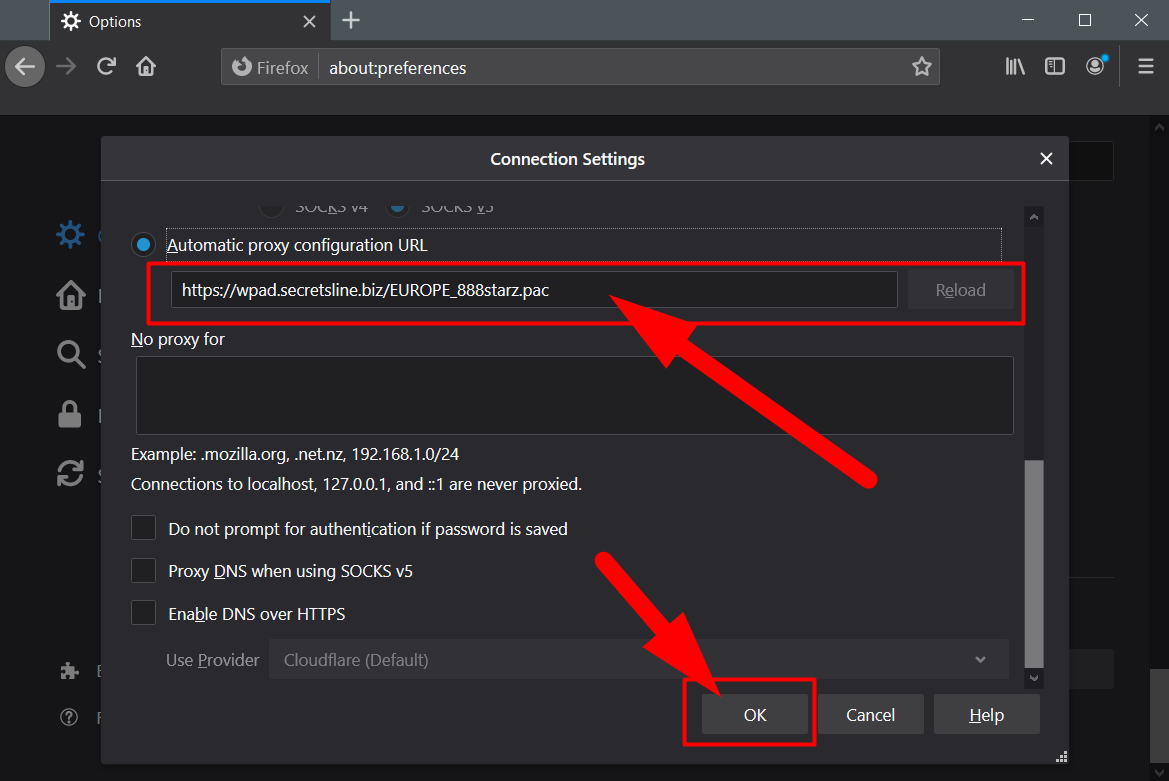Click the proxy configuration URL field
The height and width of the screenshot is (781, 1169).
click(534, 290)
